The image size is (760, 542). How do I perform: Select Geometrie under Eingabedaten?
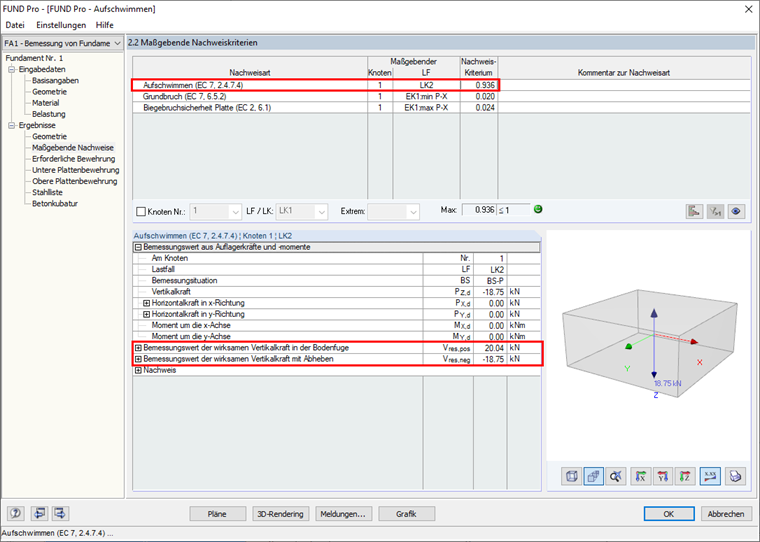[49, 92]
